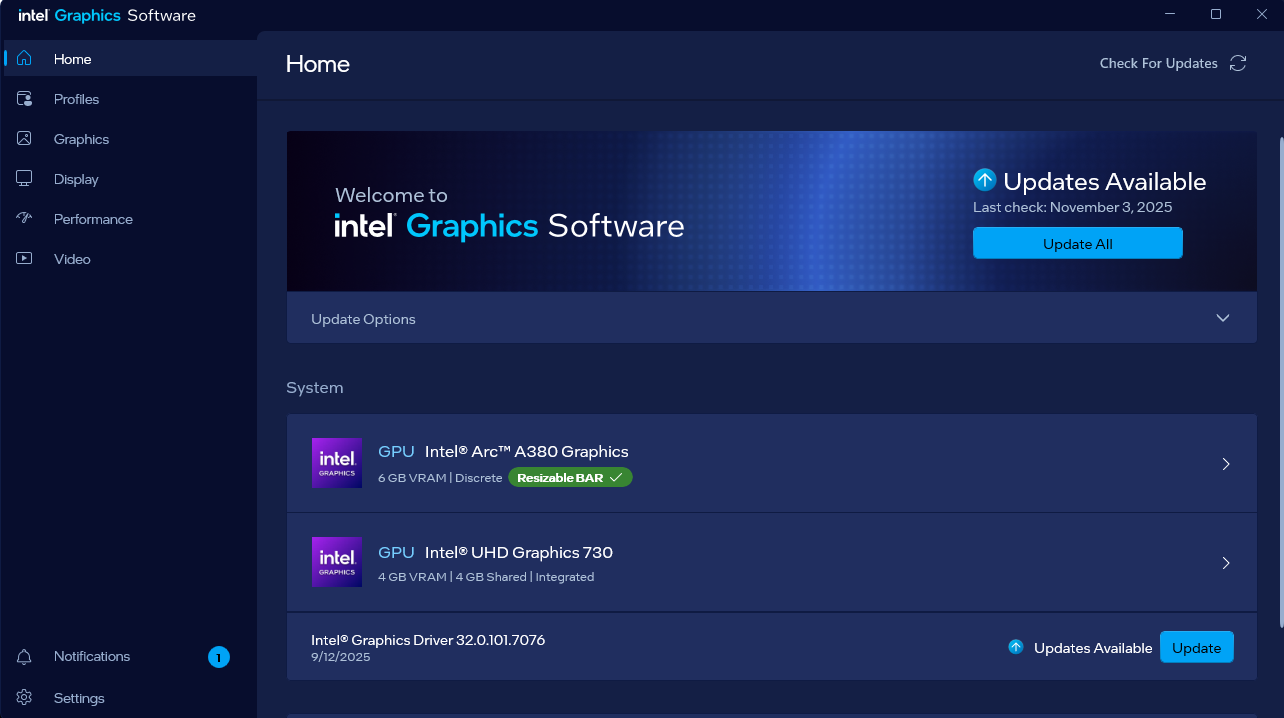Image resolution: width=1284 pixels, height=718 pixels.
Task: Click the Update All button
Action: click(x=1078, y=244)
